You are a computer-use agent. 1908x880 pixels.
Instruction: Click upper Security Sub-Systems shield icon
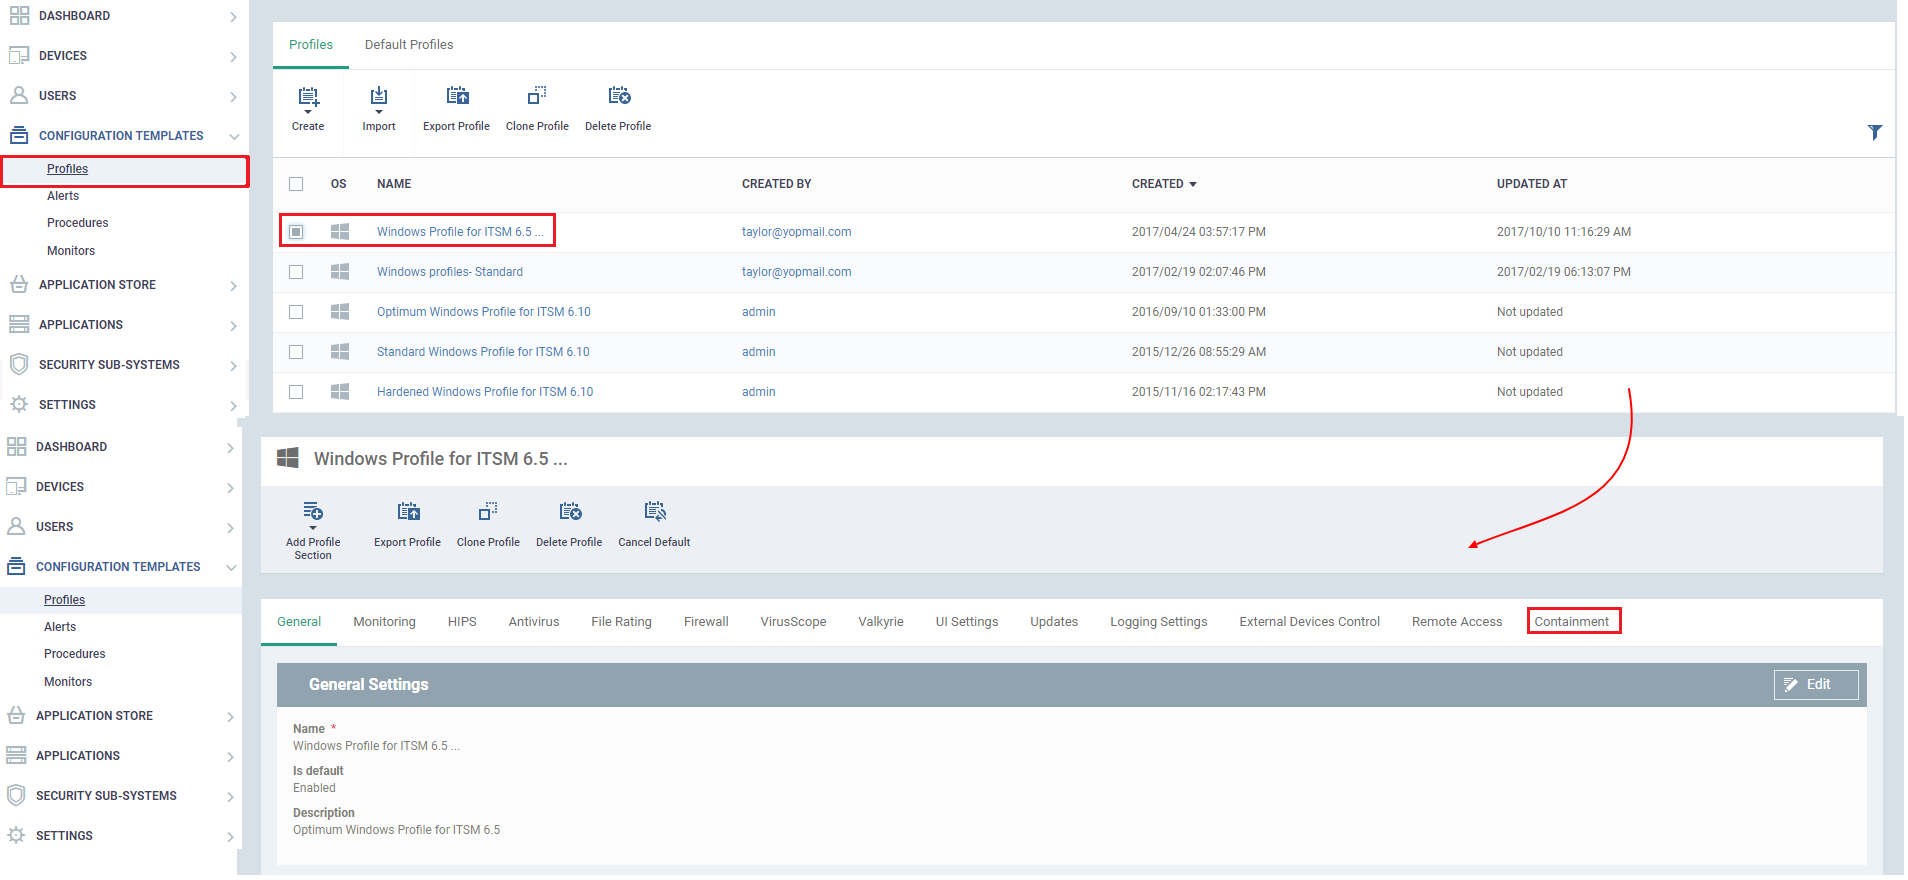point(19,364)
